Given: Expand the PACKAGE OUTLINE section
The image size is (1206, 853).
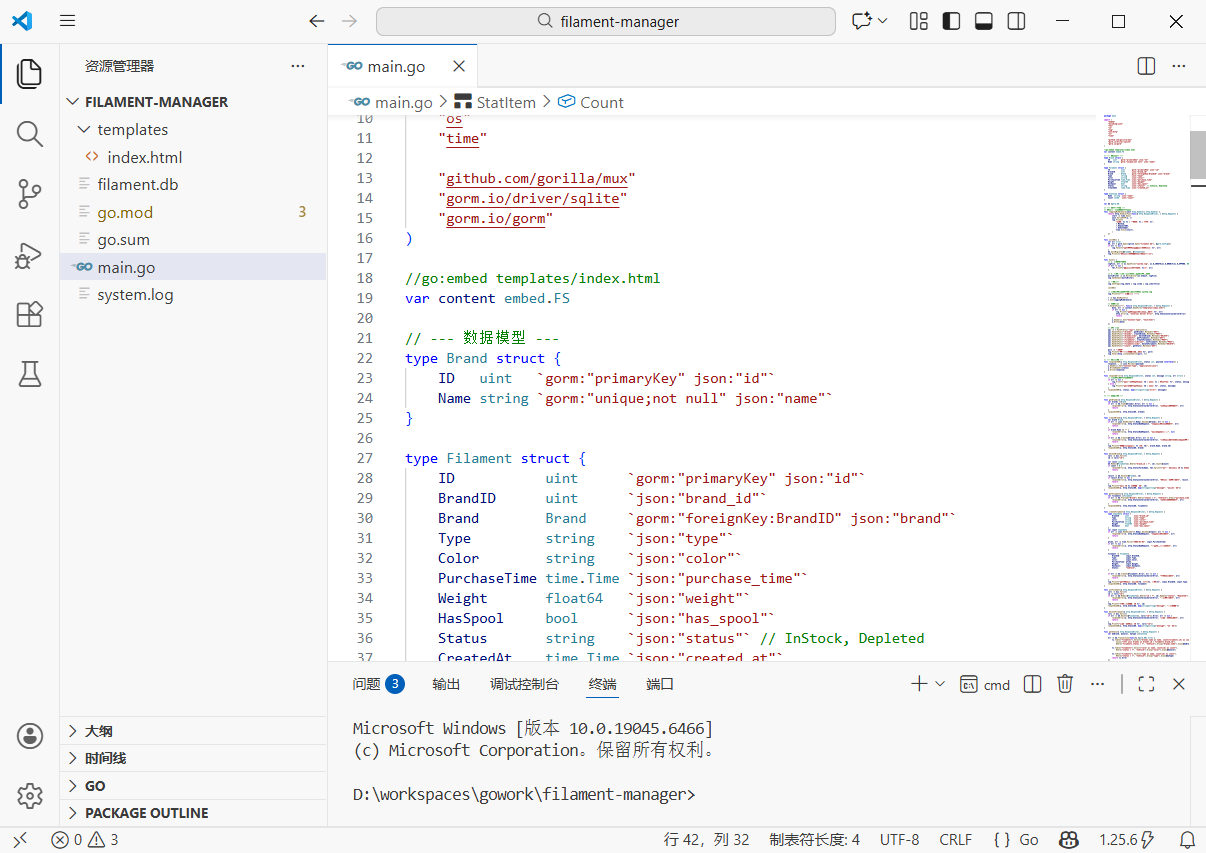Looking at the screenshot, I should 146,813.
